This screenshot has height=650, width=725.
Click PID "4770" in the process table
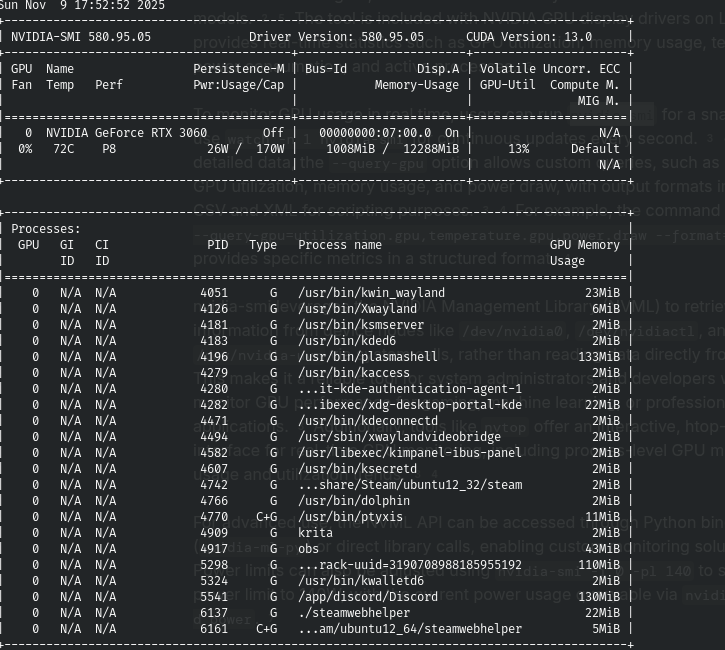point(214,517)
